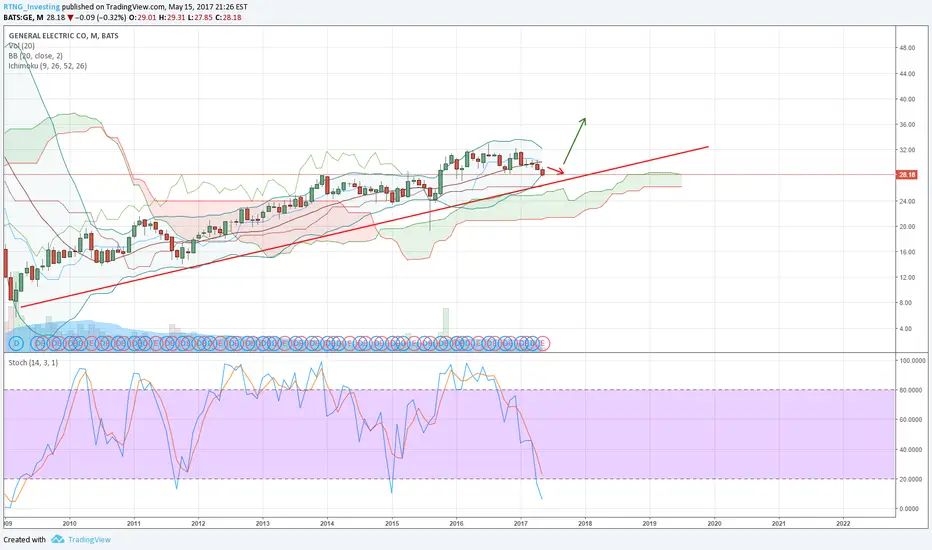Click the 48.00 price axis label

pos(907,48)
